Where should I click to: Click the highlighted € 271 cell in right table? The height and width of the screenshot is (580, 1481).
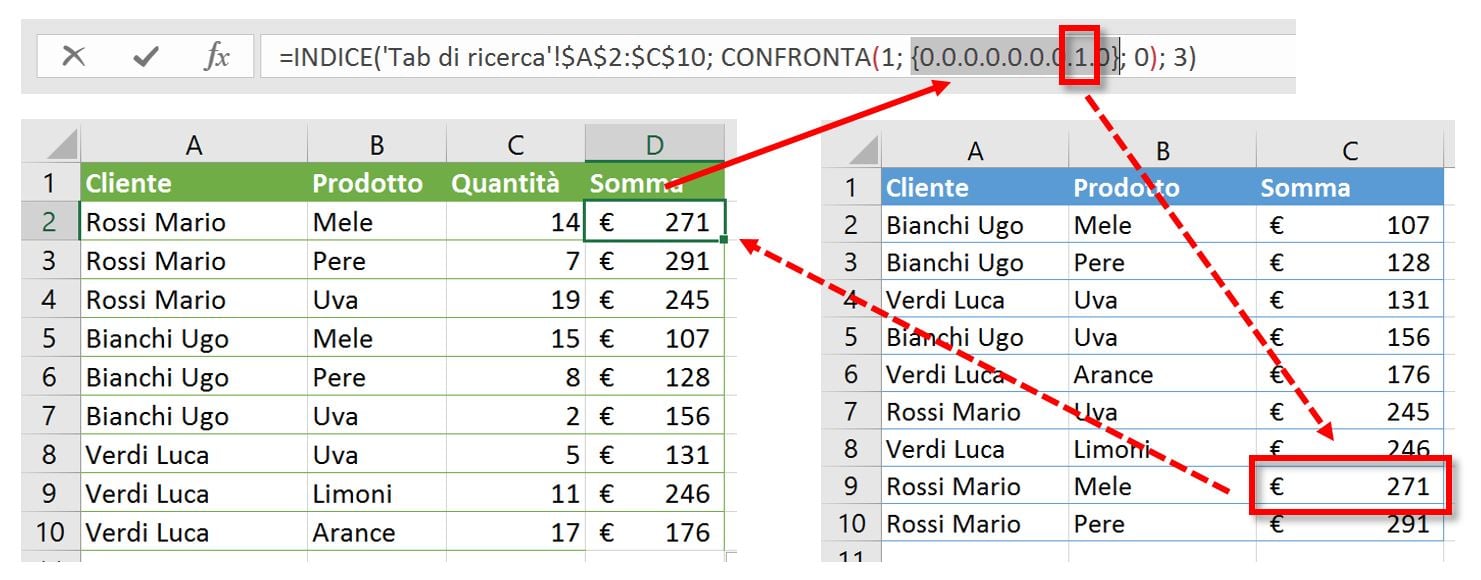tap(1350, 487)
